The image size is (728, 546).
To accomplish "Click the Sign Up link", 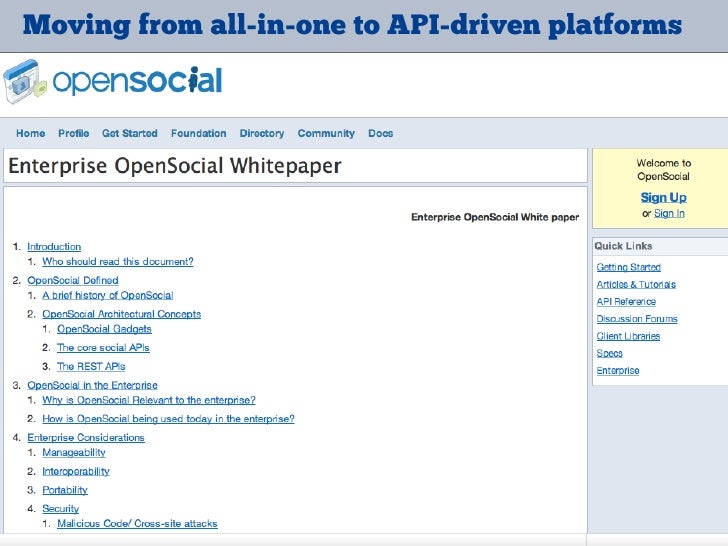I will [663, 197].
